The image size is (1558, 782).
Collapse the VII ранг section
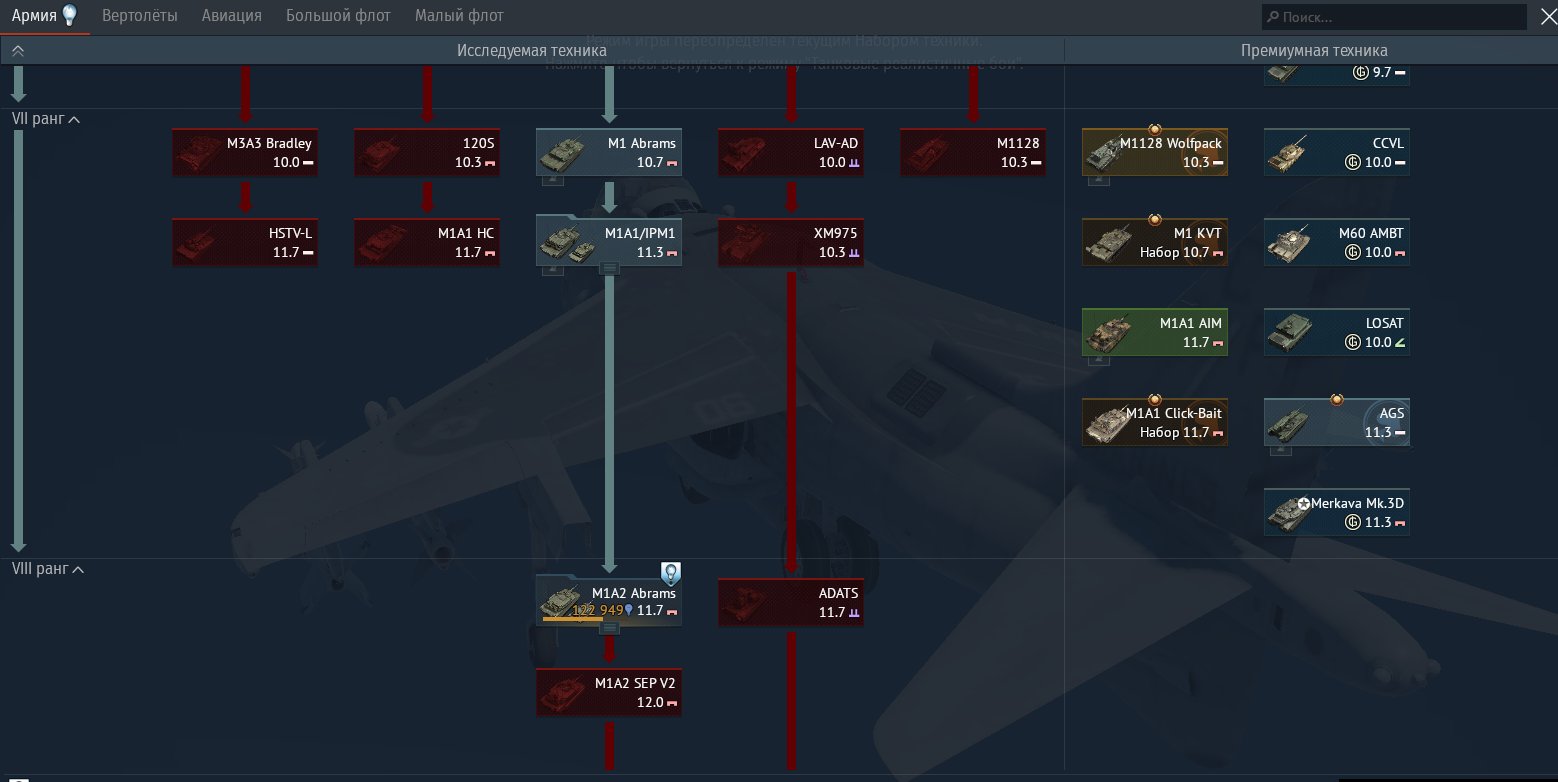75,119
